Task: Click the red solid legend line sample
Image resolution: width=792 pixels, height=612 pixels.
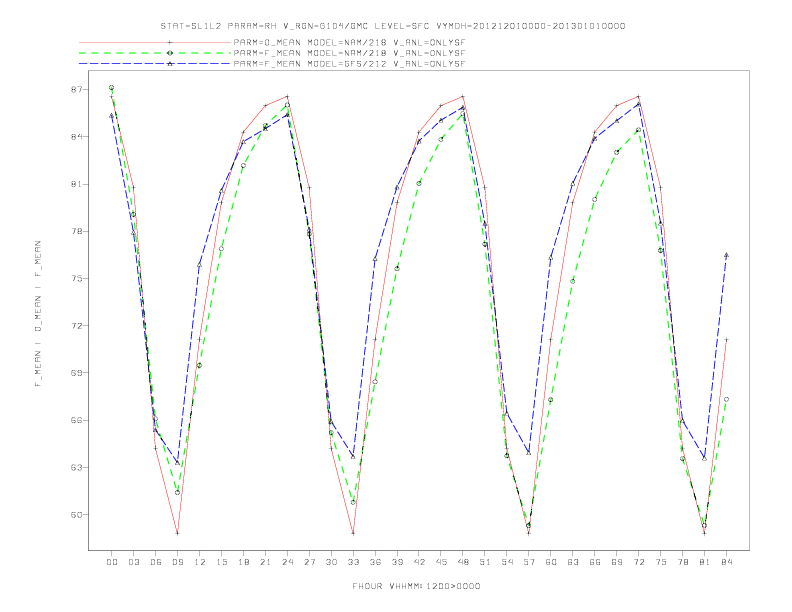Action: point(155,42)
